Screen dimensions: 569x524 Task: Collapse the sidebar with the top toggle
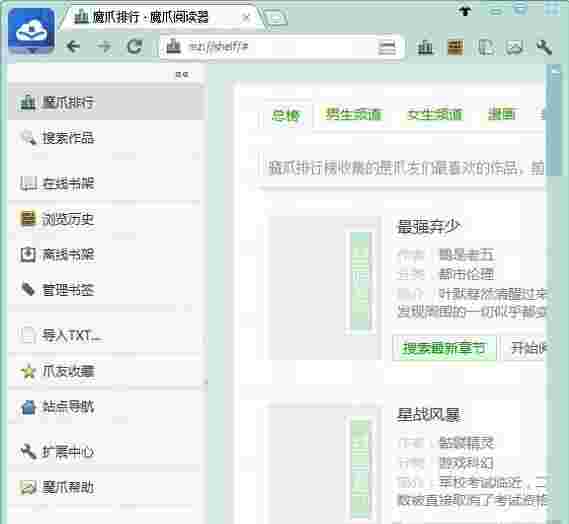[x=181, y=74]
